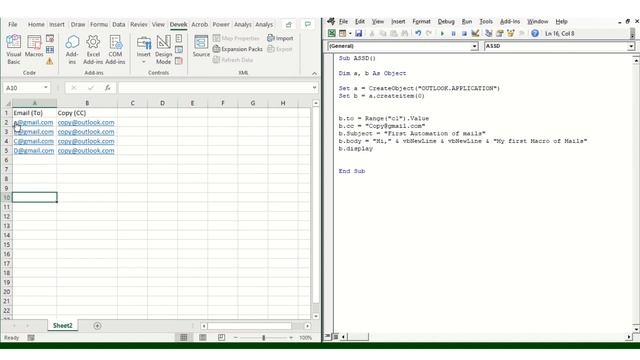Open the VBA Edit menu
Image resolution: width=640 pixels, height=360 pixels.
360,22
